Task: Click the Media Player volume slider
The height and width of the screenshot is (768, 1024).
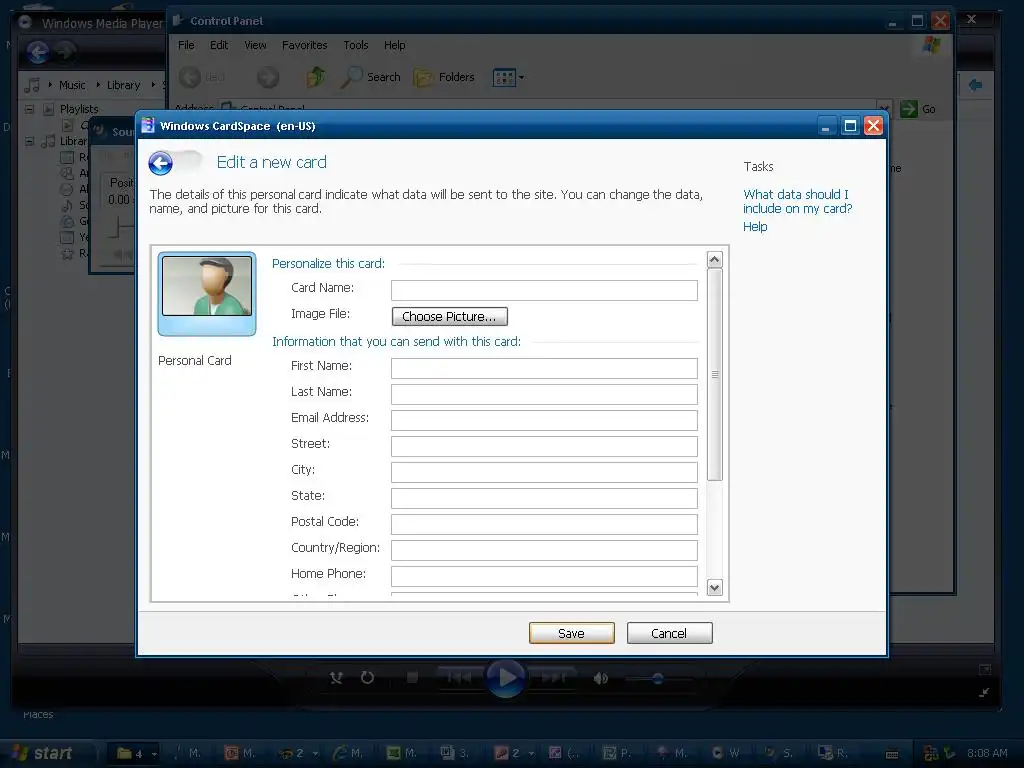Action: pos(658,679)
